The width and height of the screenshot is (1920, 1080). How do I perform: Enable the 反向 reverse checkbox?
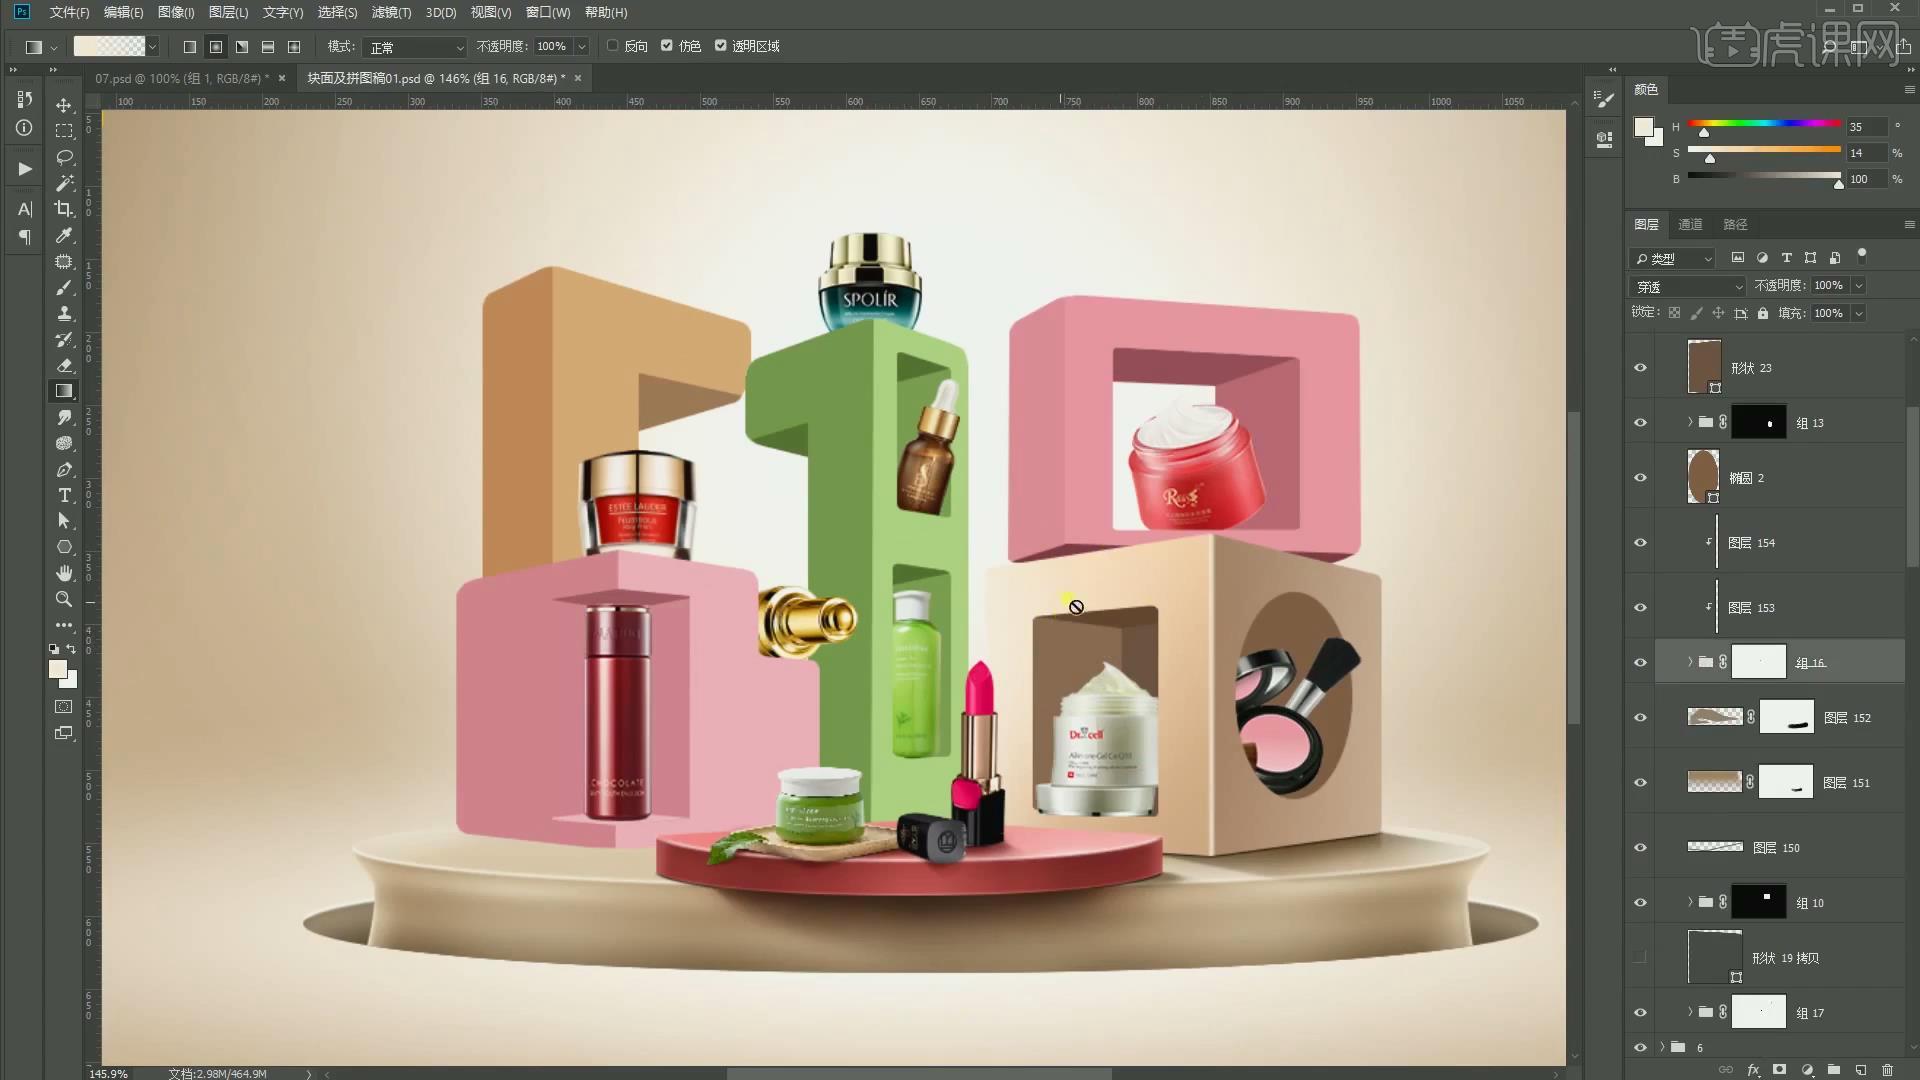point(613,46)
